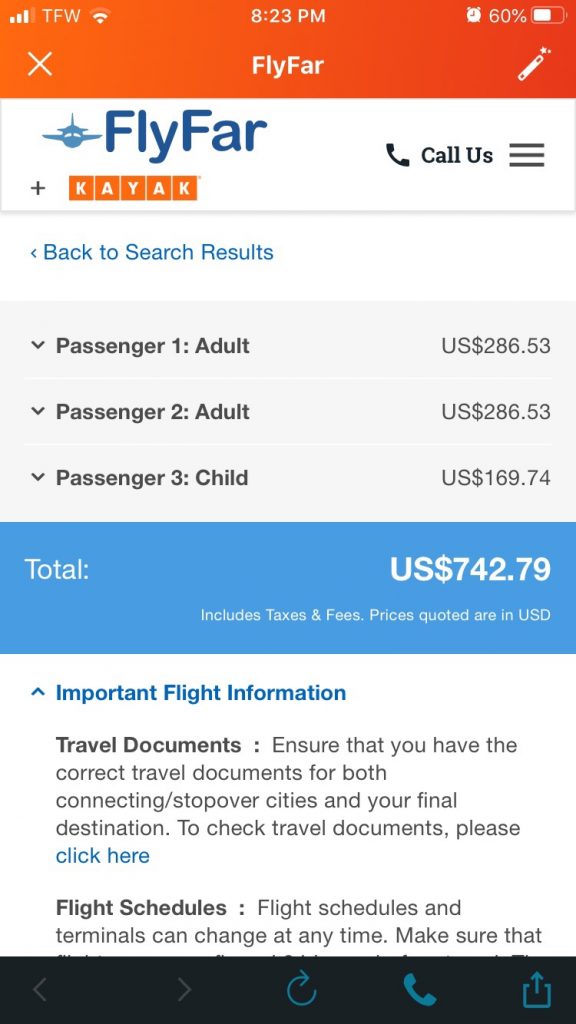Expand Passenger 3: Child fare breakdown
The height and width of the screenshot is (1024, 576).
coord(288,478)
